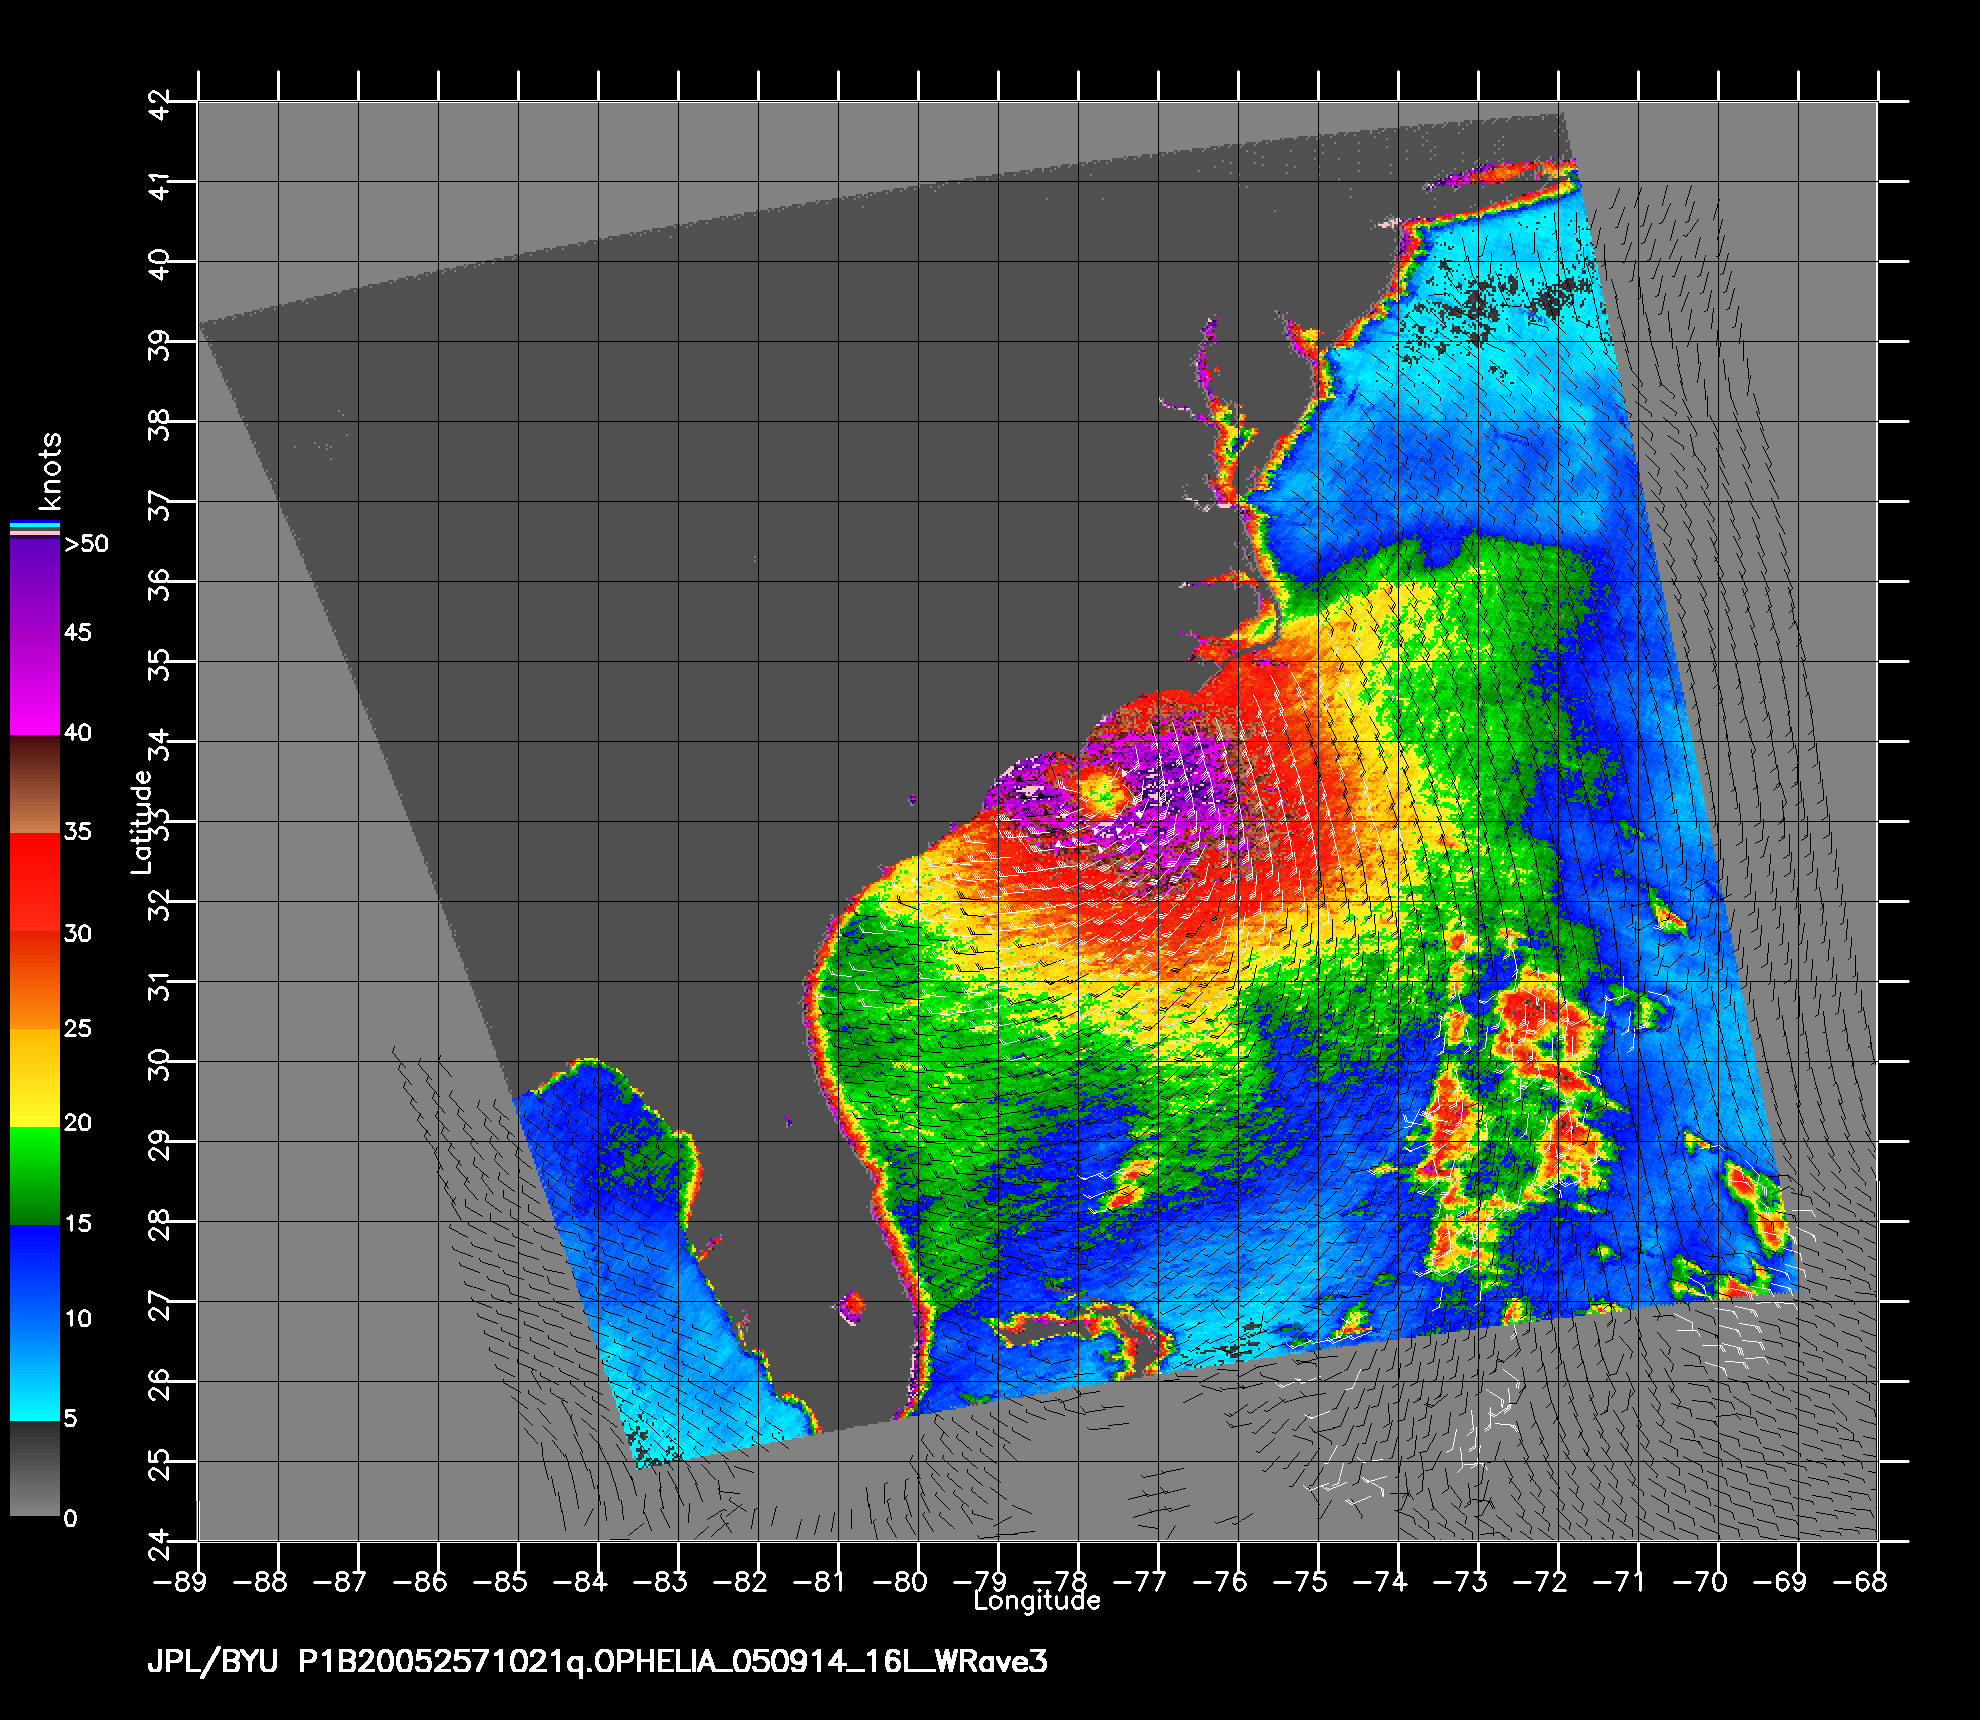Pick the gray 0-5 knot color band
Image resolution: width=1980 pixels, height=1720 pixels.
[35, 1468]
